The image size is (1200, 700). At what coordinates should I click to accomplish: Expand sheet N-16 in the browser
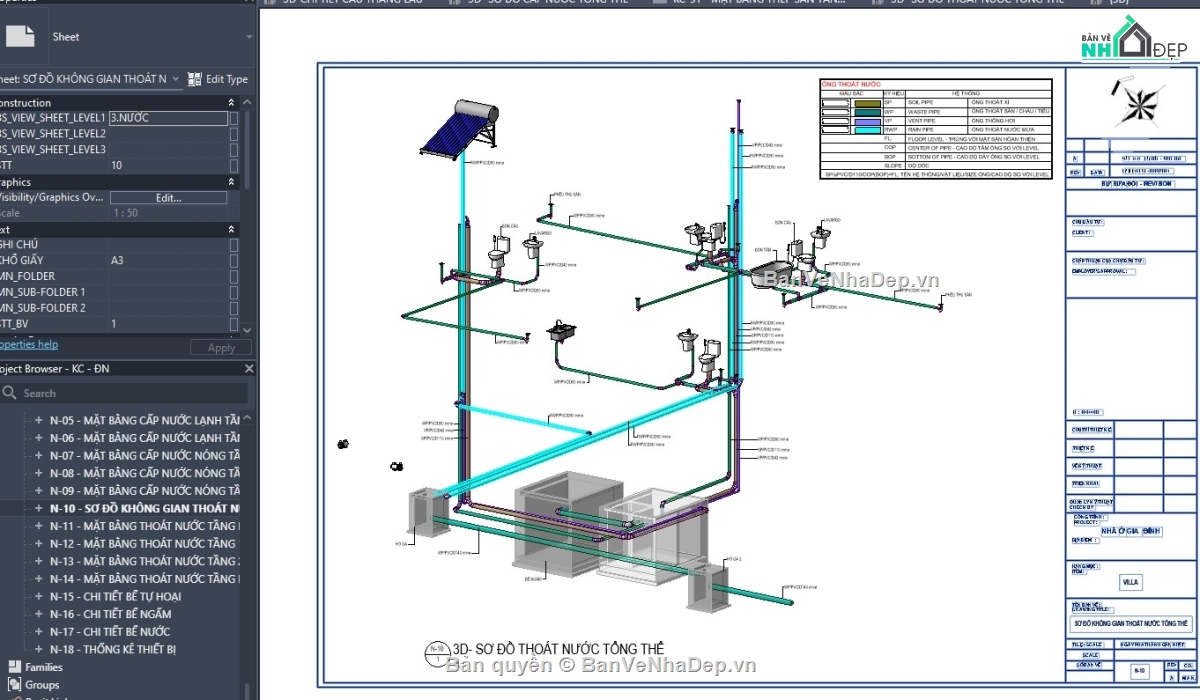click(x=38, y=615)
